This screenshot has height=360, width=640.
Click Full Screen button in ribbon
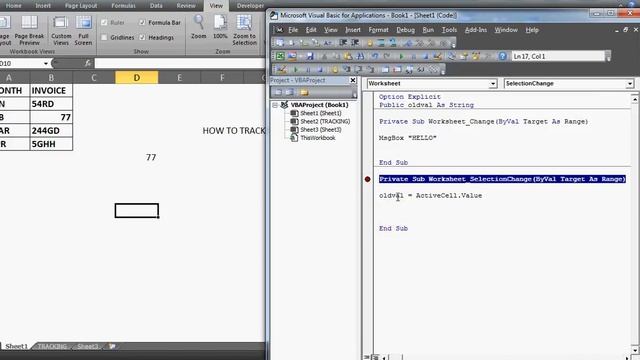pyautogui.click(x=83, y=31)
